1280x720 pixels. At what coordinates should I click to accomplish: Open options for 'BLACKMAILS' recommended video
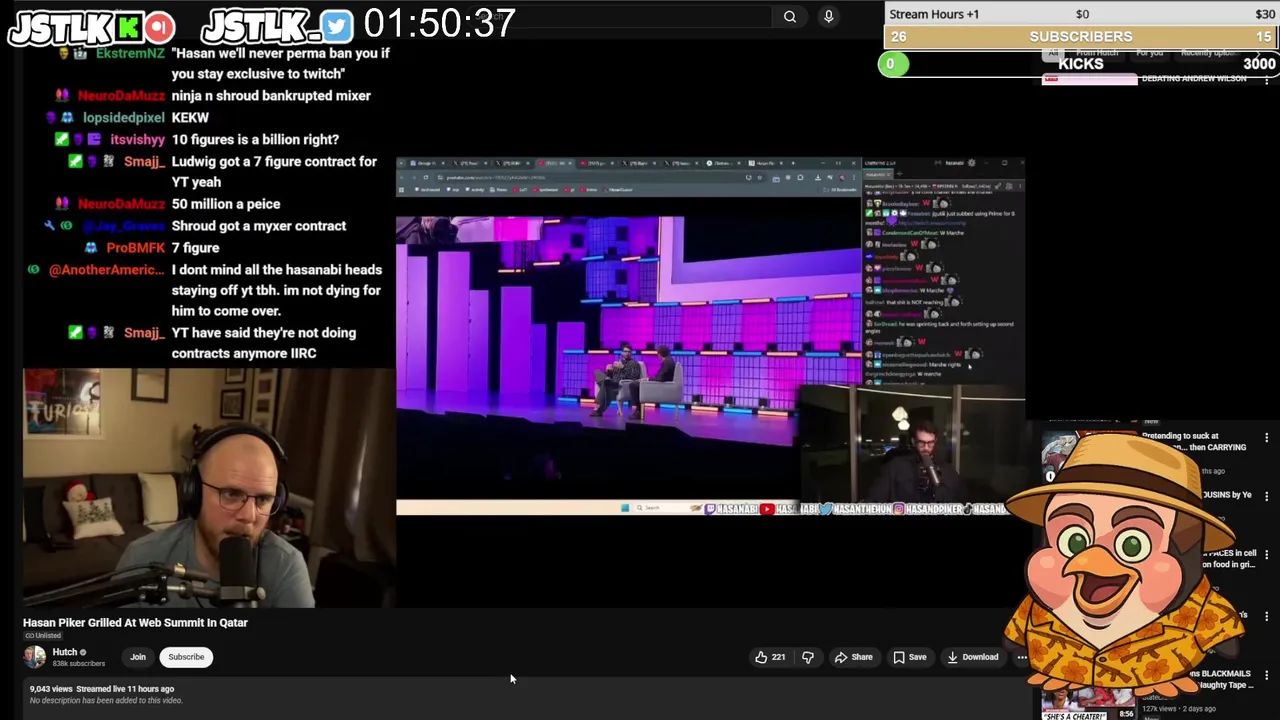click(x=1267, y=675)
